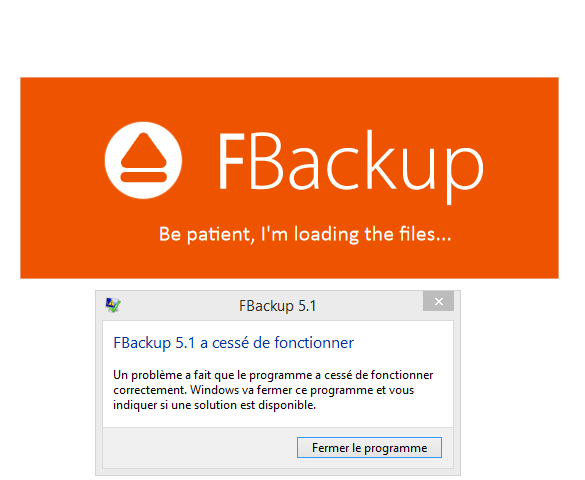The height and width of the screenshot is (480, 585).
Task: Click the "indiquer si une solution est disponible" line
Action: tap(215, 405)
